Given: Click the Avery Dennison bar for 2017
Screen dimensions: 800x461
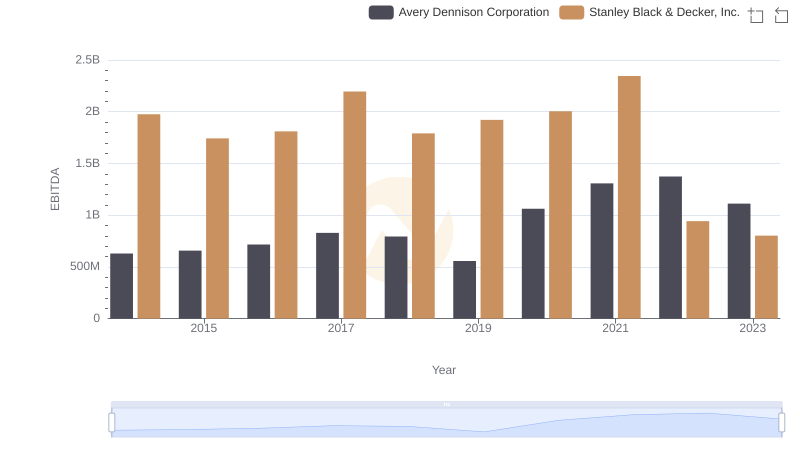Looking at the screenshot, I should pos(327,276).
